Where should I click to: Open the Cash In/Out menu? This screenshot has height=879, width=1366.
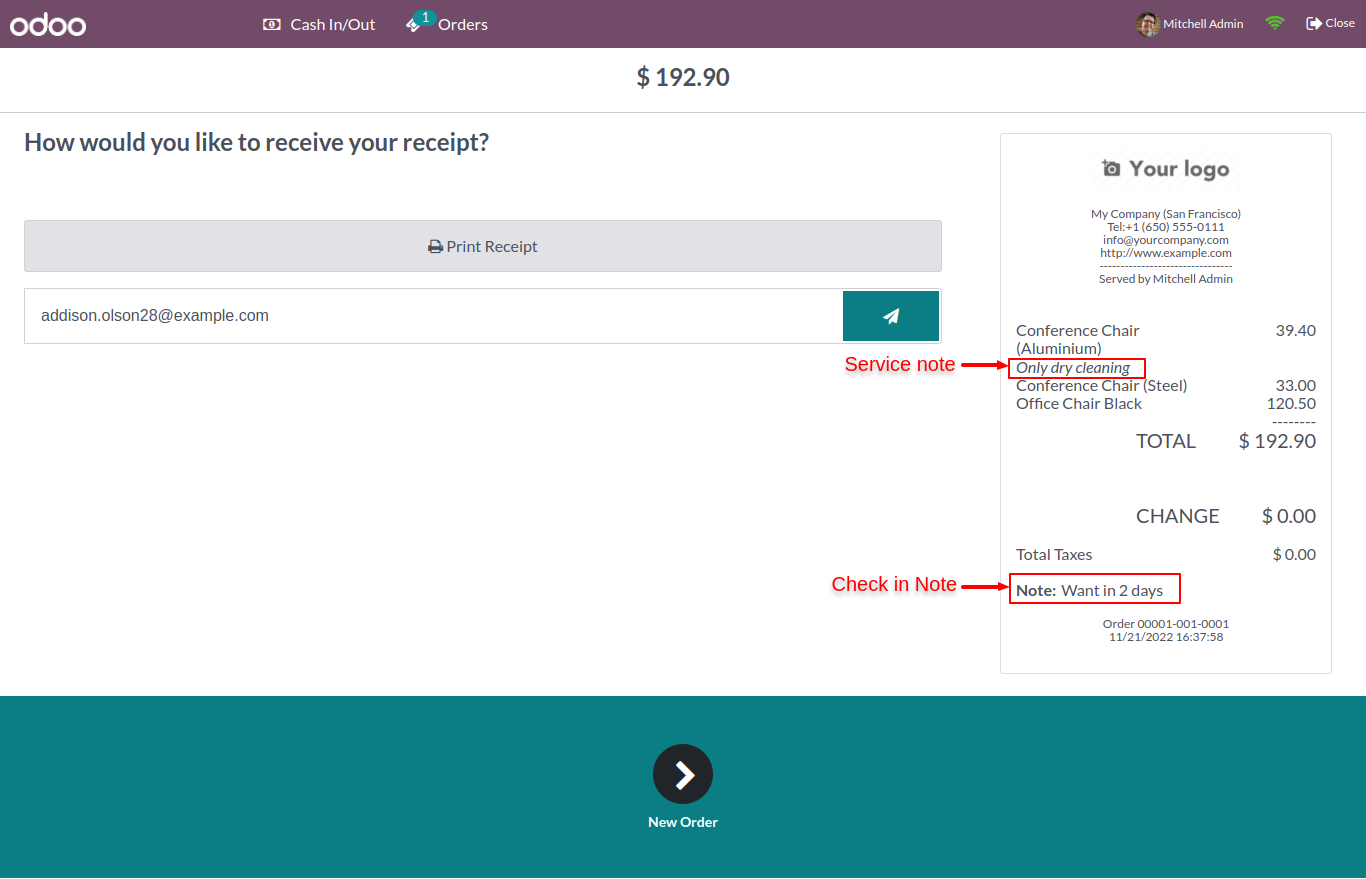[x=319, y=24]
